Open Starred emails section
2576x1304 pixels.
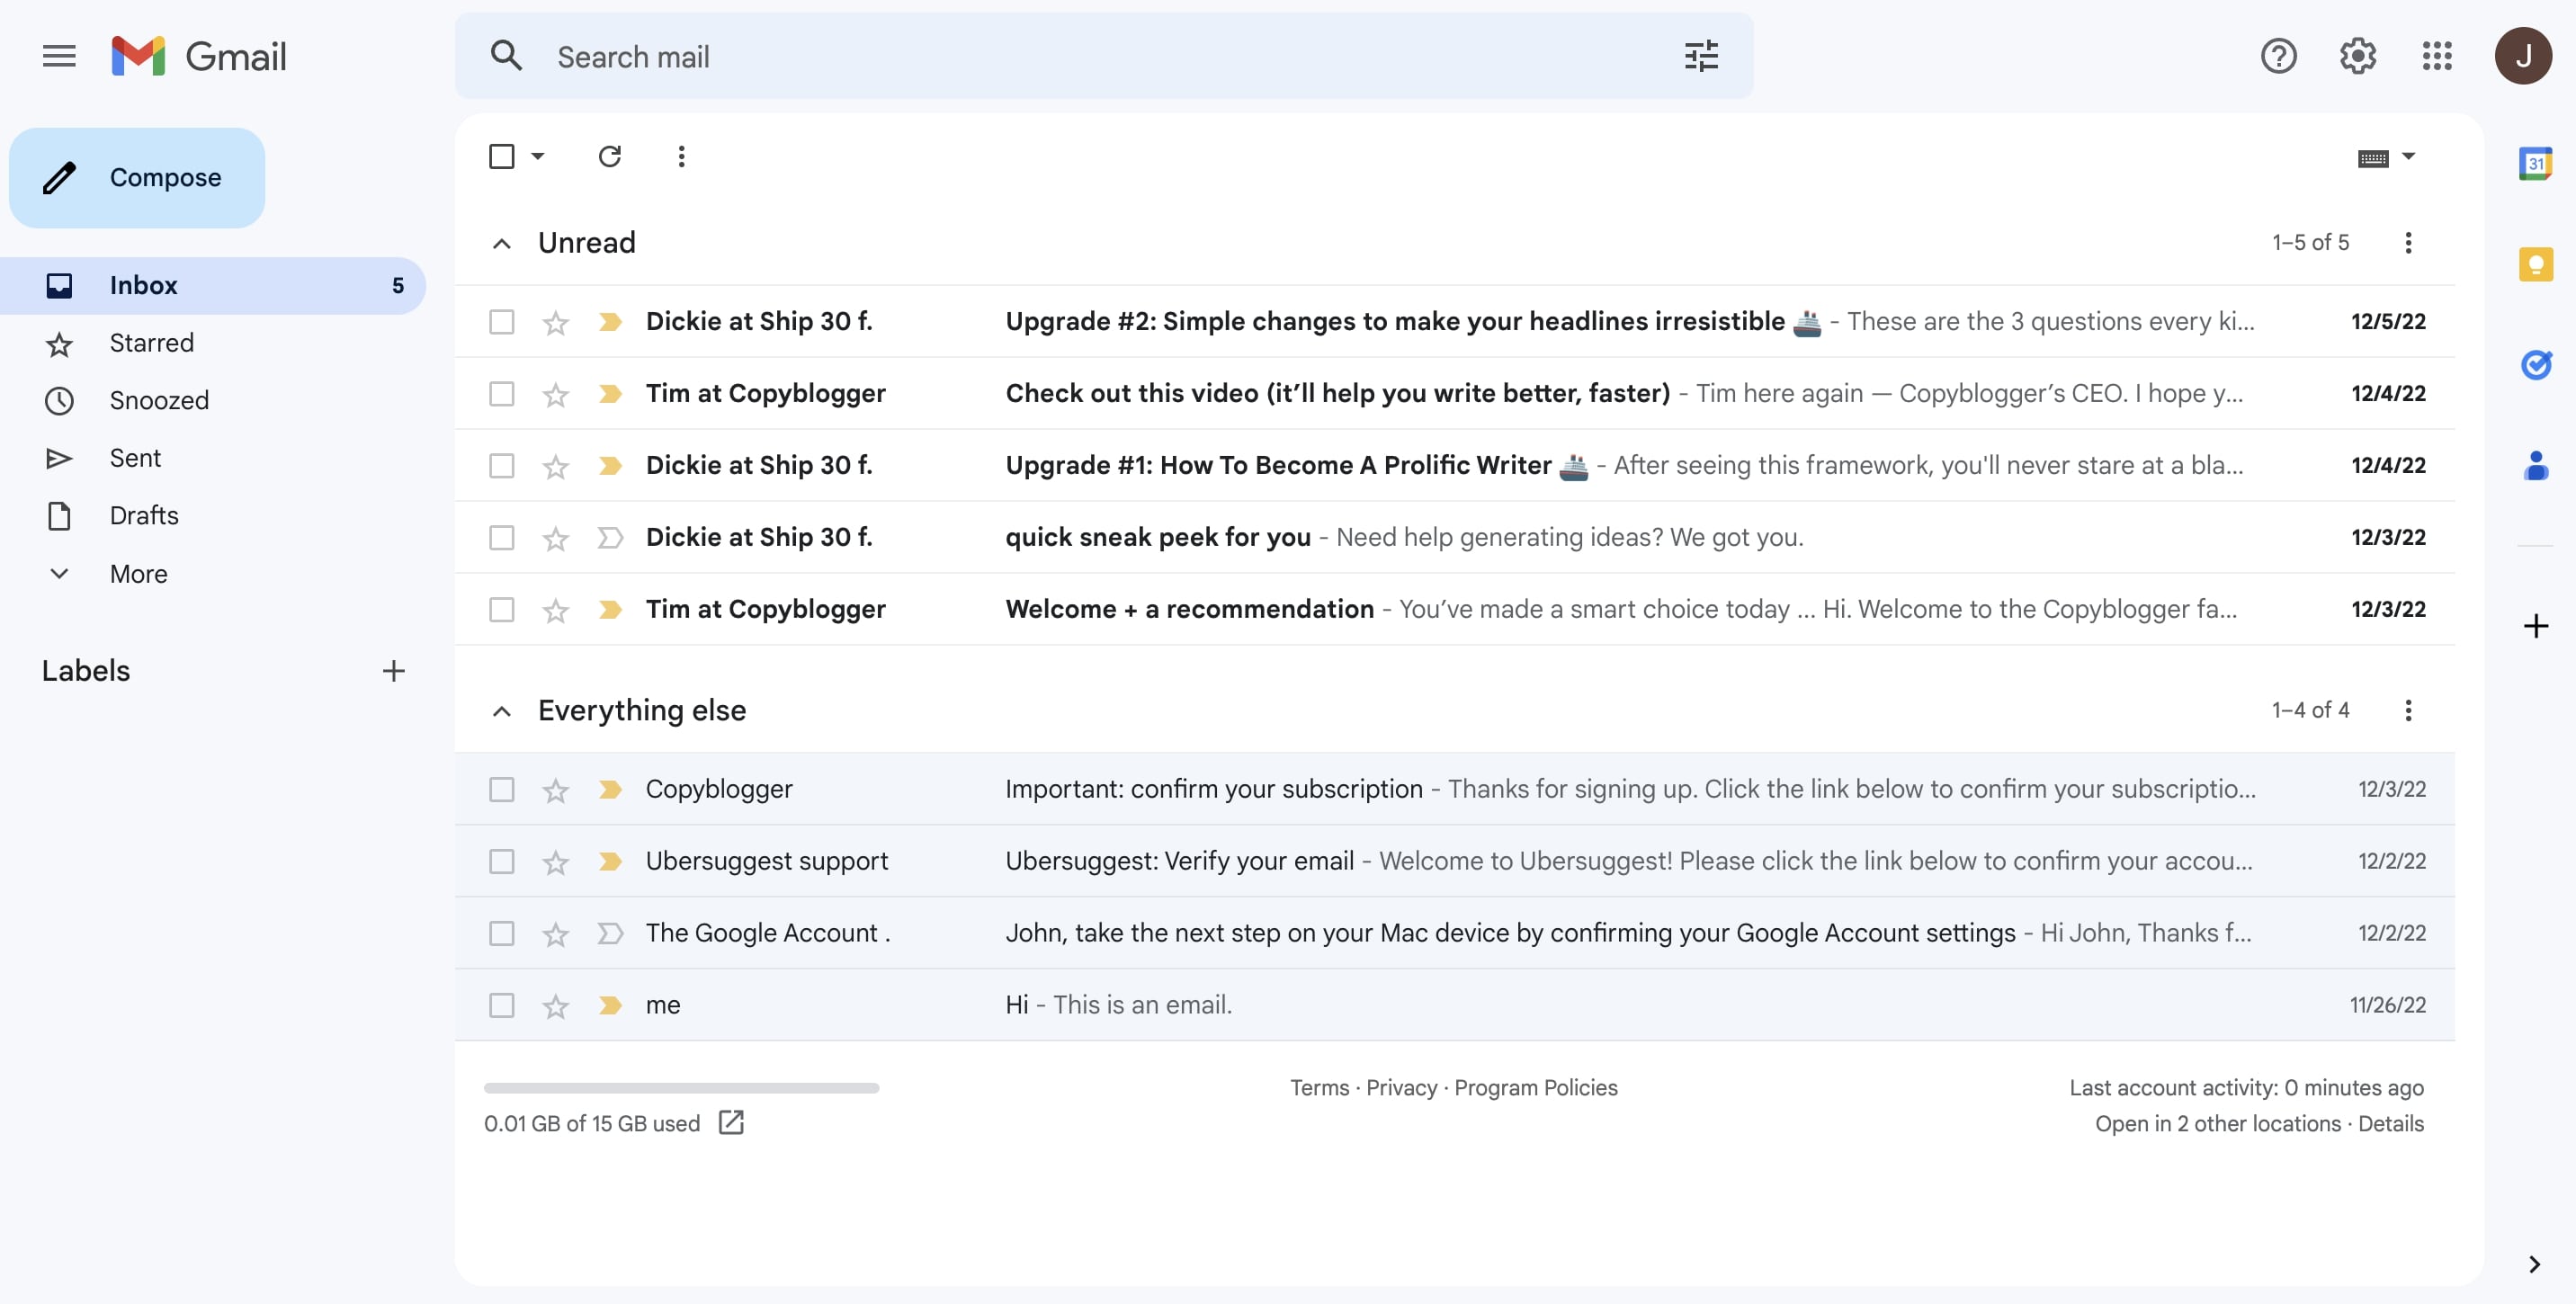click(151, 343)
